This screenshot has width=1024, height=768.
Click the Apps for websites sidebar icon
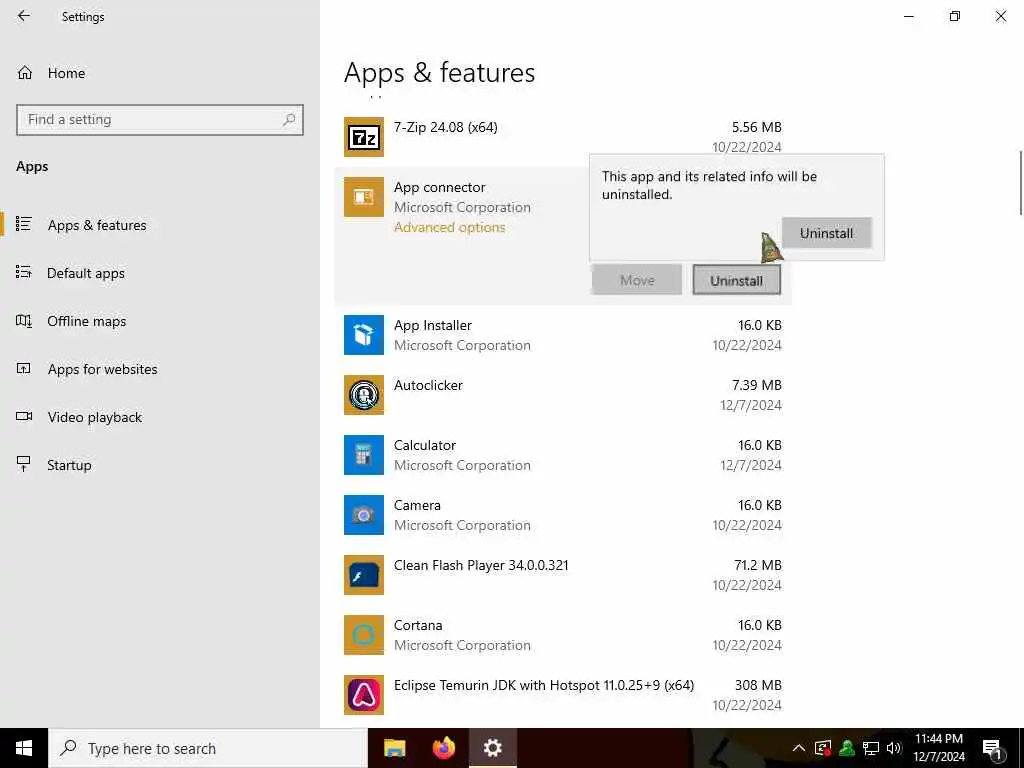24,369
